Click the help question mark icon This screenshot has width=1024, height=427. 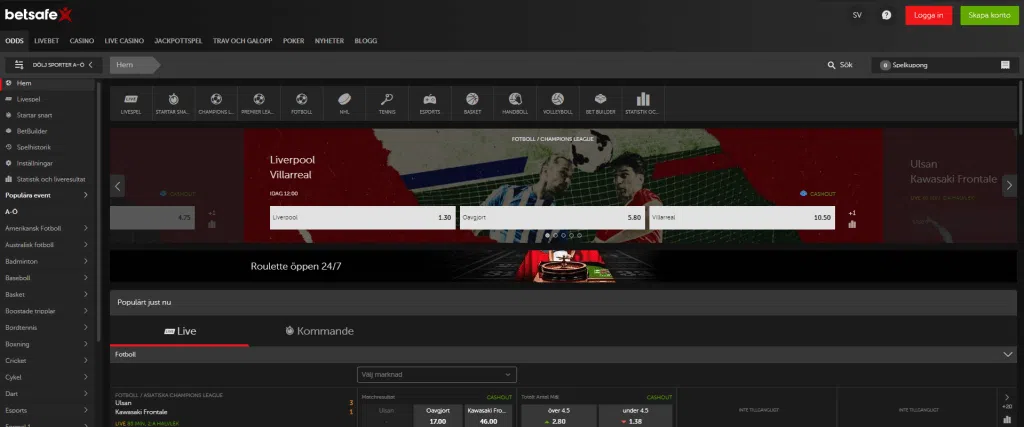pos(886,15)
